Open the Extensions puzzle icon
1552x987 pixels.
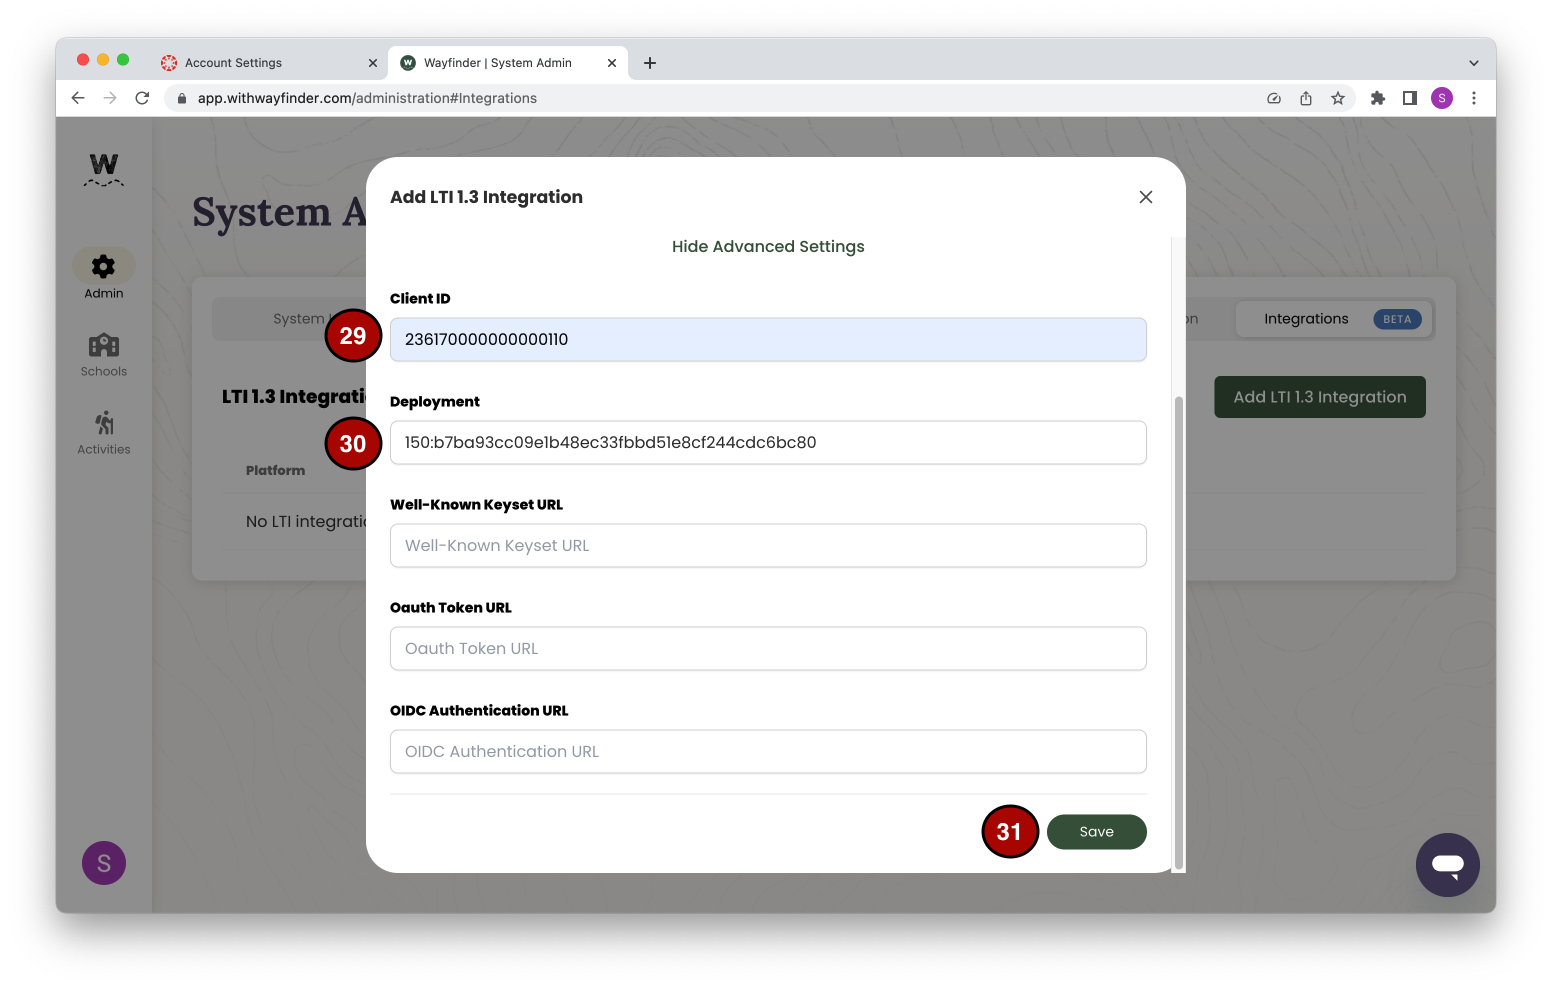click(x=1378, y=98)
